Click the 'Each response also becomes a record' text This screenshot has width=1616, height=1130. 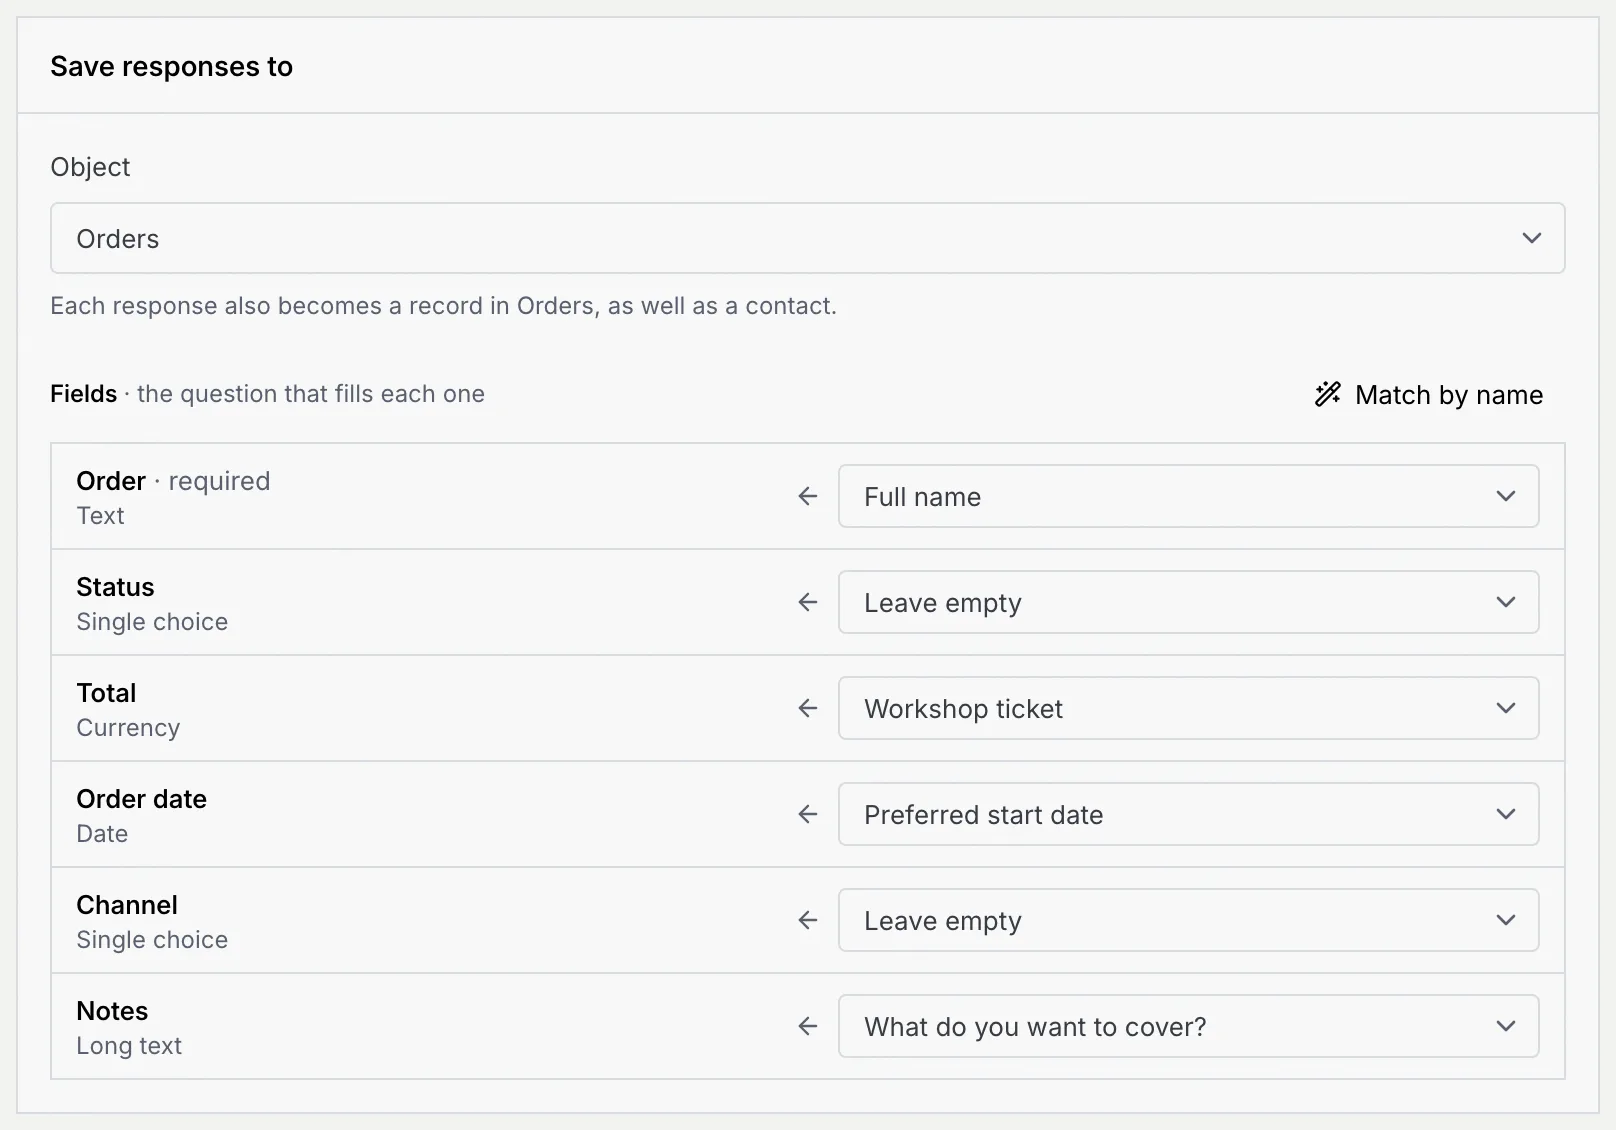pyautogui.click(x=443, y=305)
